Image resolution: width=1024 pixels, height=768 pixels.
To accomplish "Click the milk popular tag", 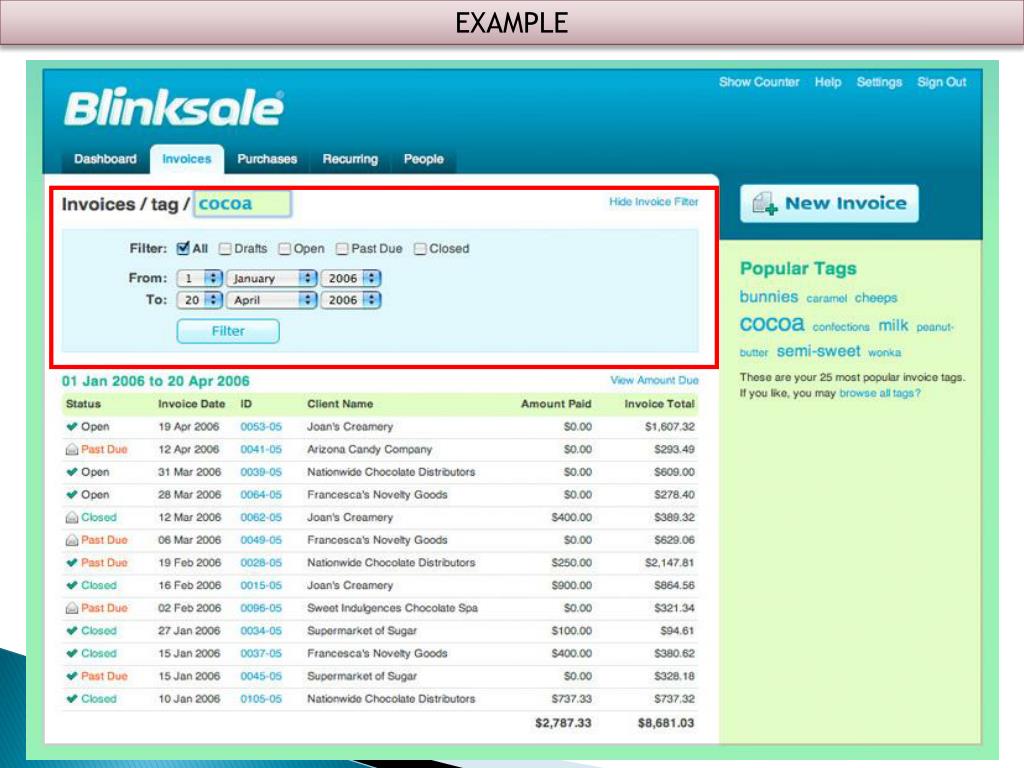I will (x=893, y=325).
